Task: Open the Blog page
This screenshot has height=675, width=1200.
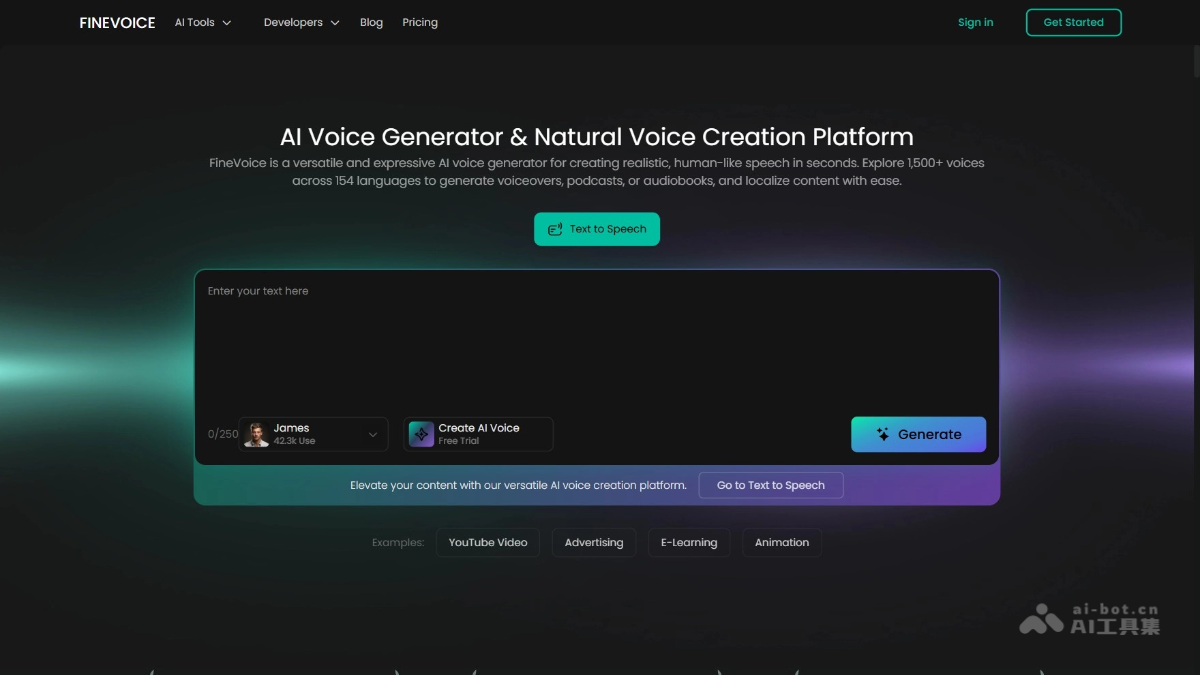Action: pos(371,22)
